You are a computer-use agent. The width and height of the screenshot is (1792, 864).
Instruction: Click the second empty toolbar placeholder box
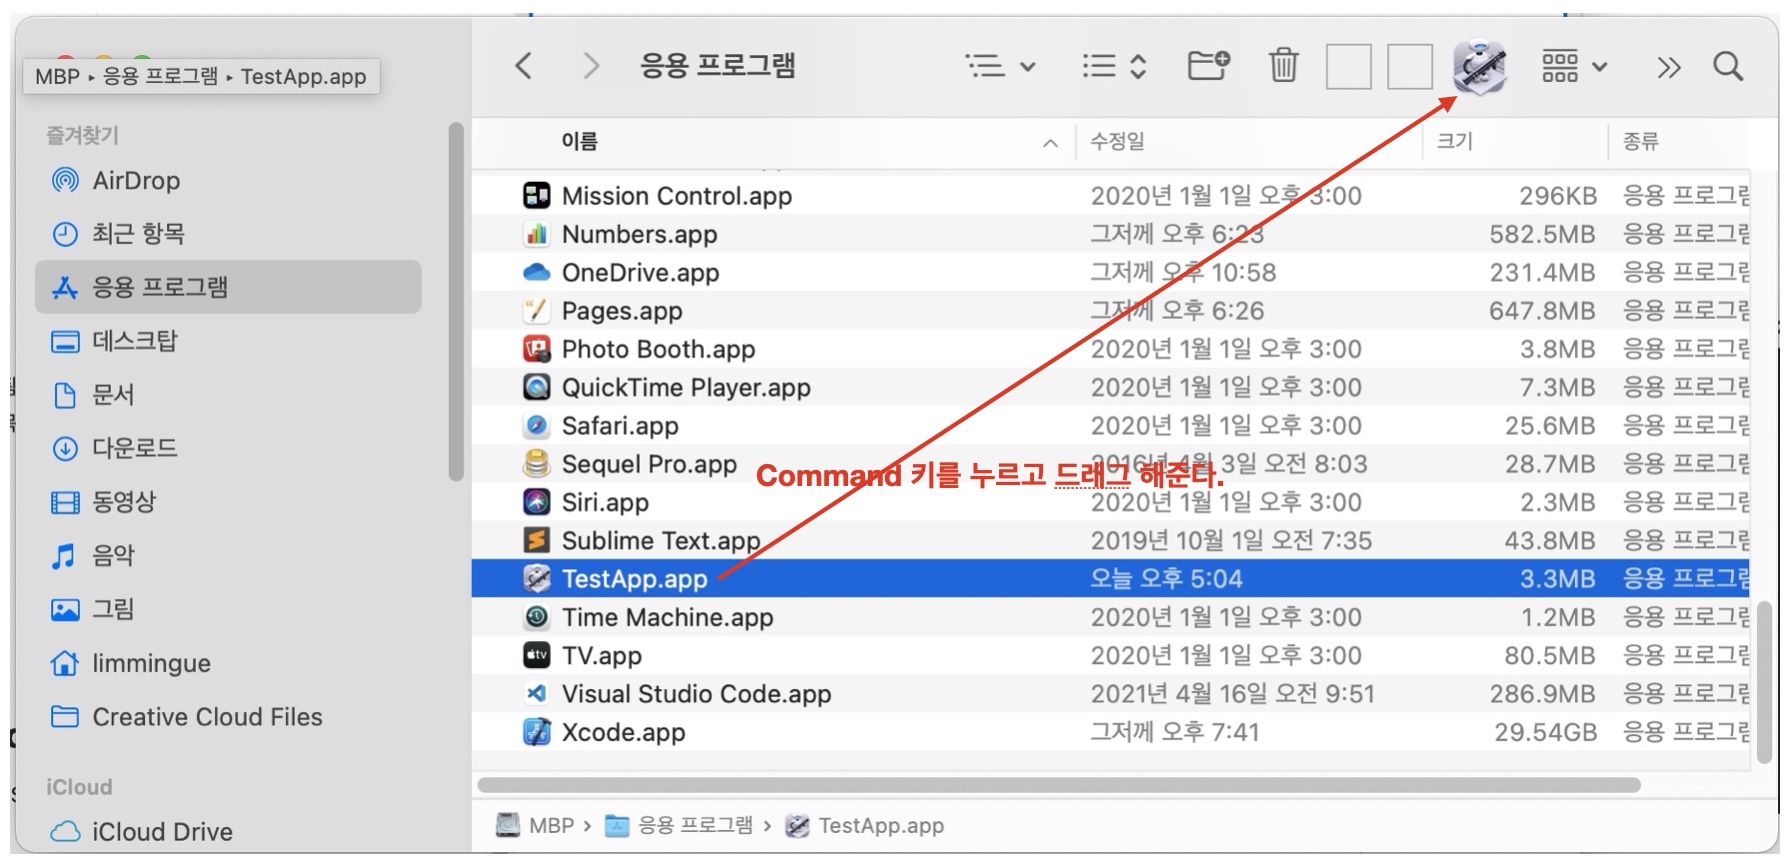coord(1410,67)
